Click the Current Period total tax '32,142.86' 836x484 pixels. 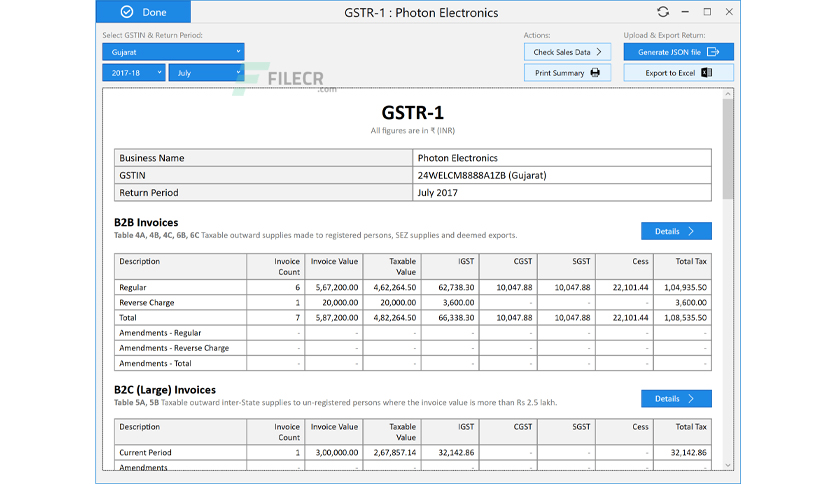point(689,452)
